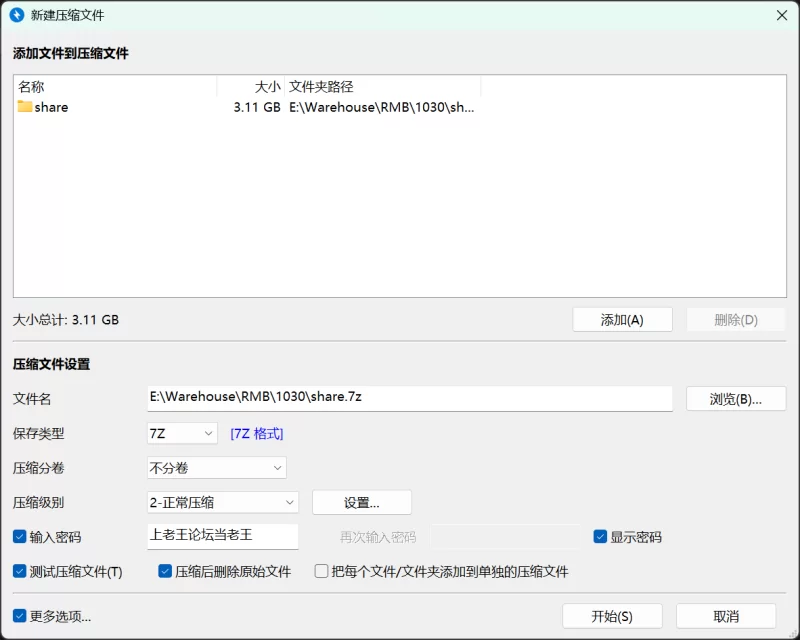
Task: Click inside the password field showing 上老王论坛当老王
Action: click(220, 537)
